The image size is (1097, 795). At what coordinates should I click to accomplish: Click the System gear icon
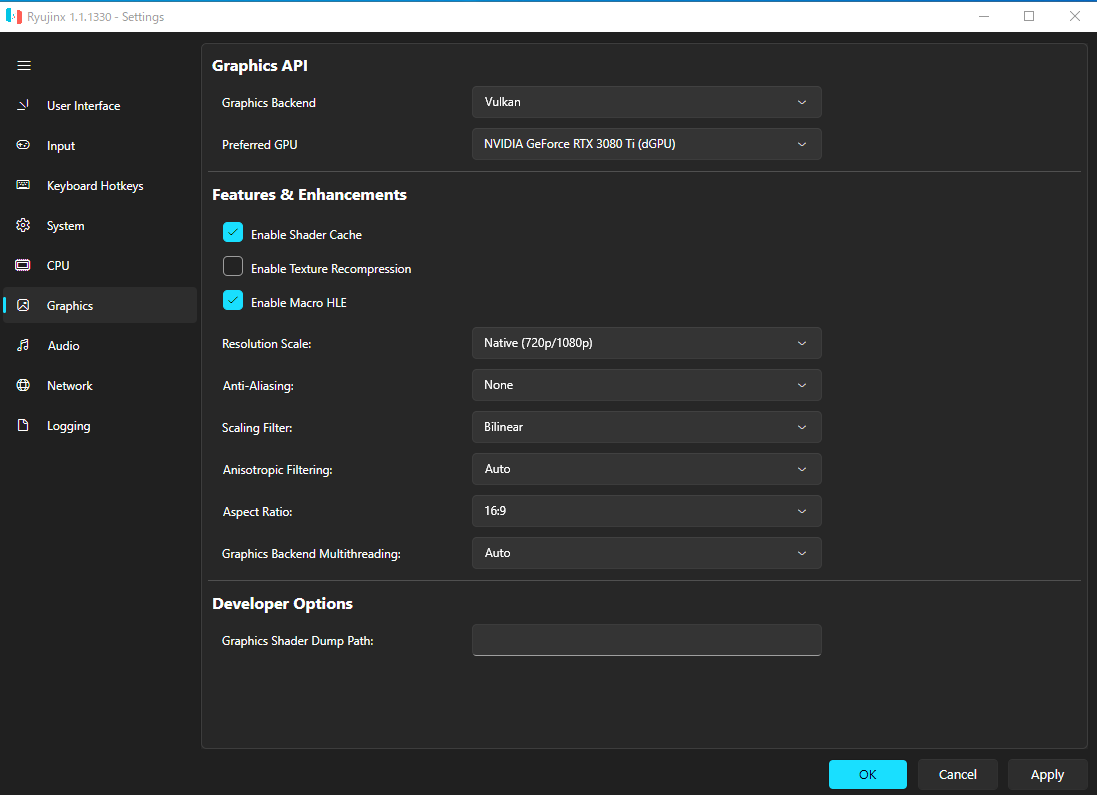[x=24, y=226]
